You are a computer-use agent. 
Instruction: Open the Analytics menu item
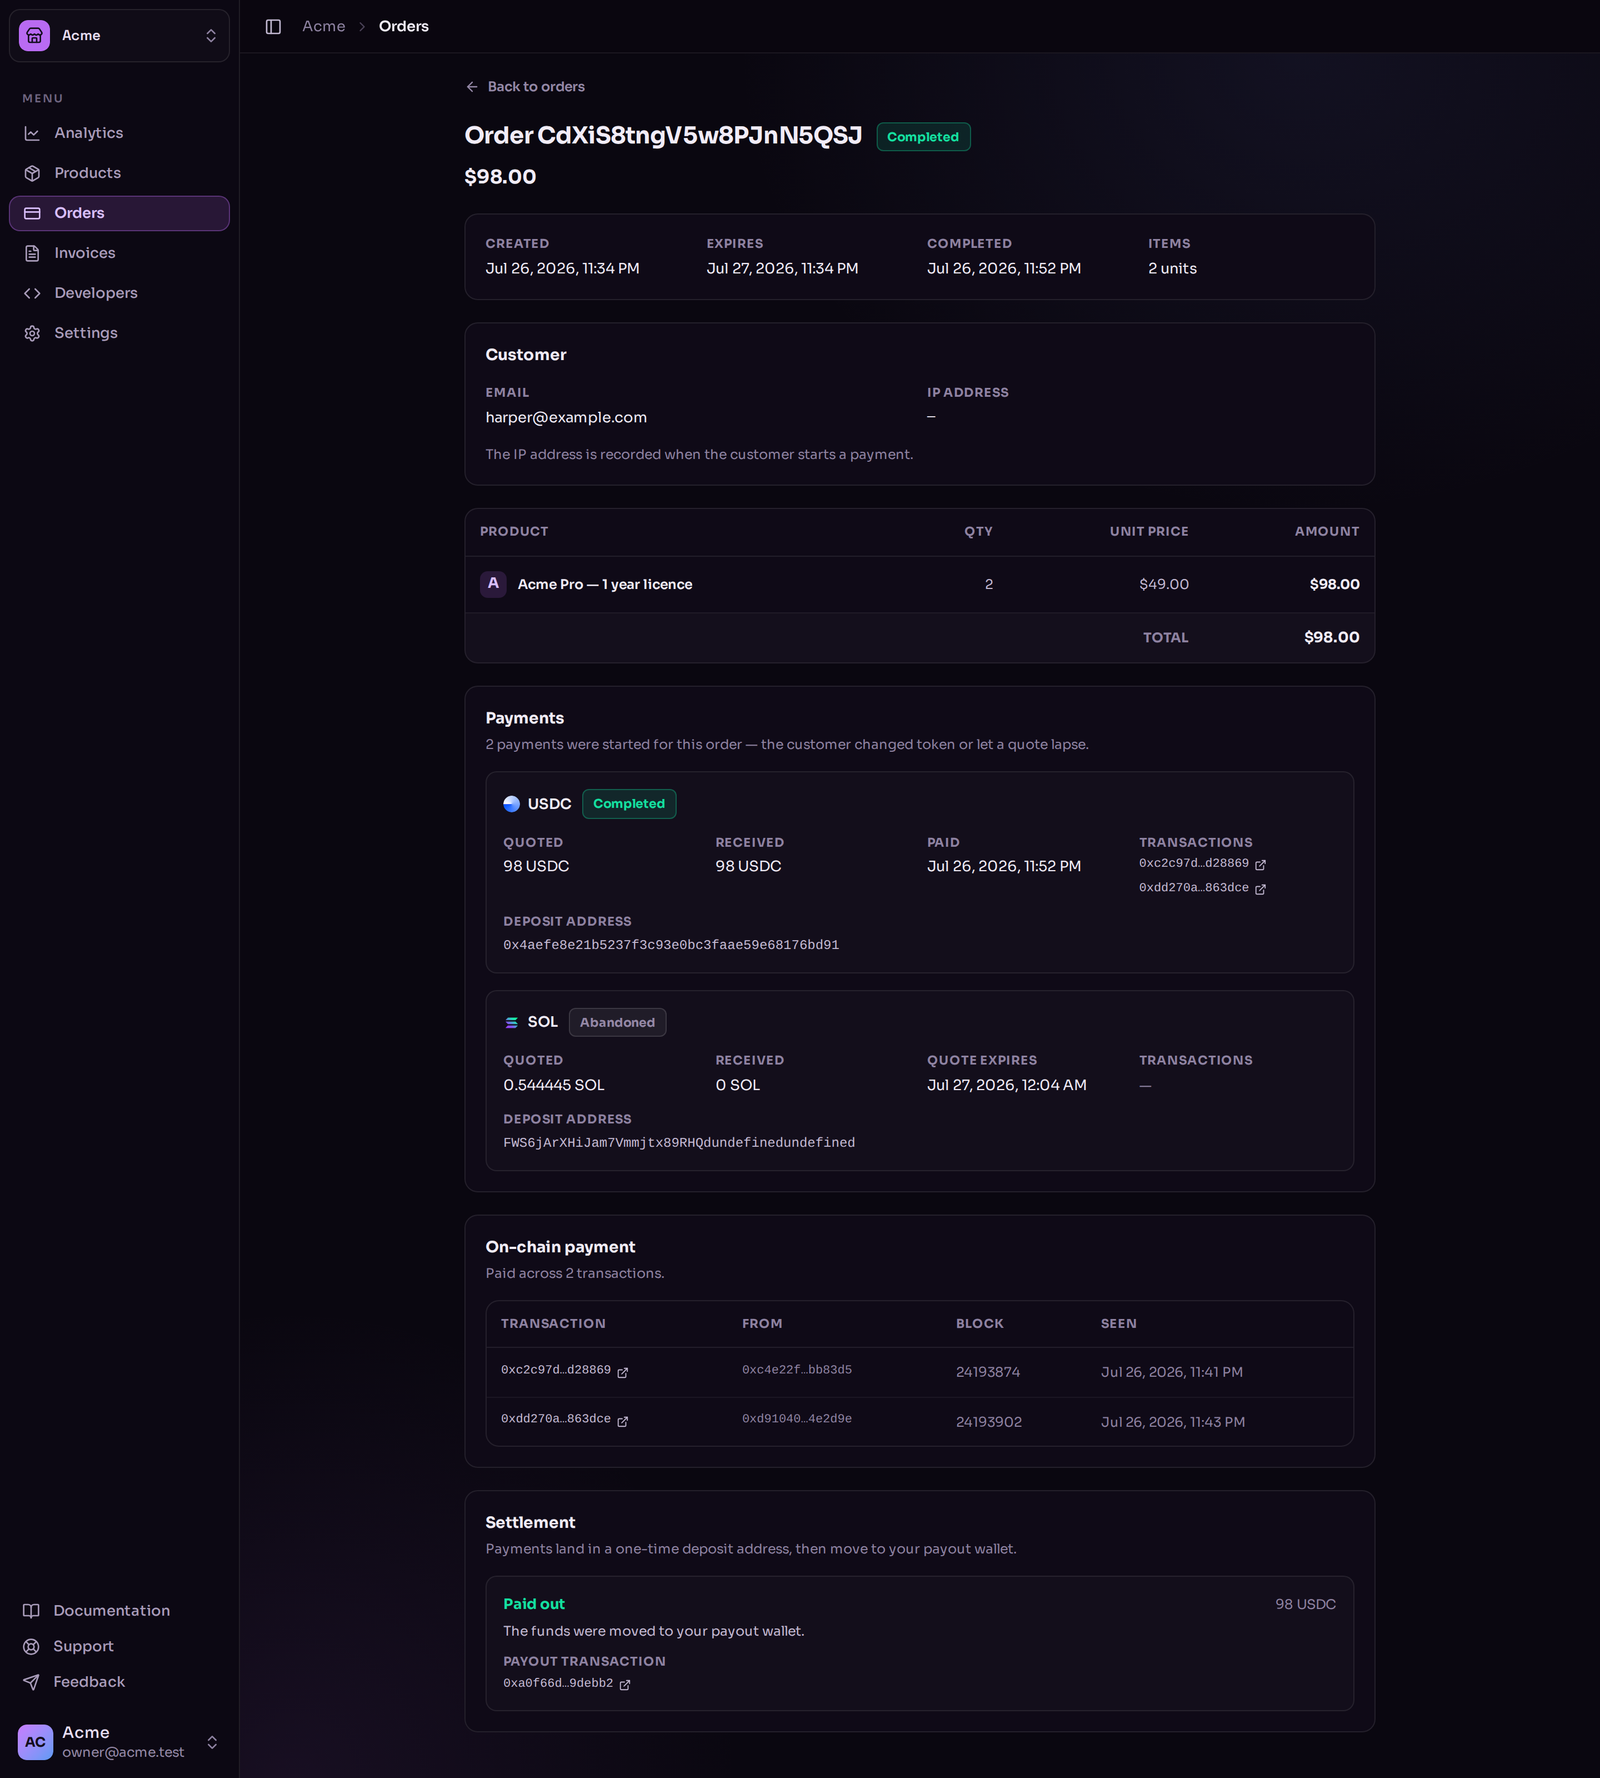click(x=119, y=133)
